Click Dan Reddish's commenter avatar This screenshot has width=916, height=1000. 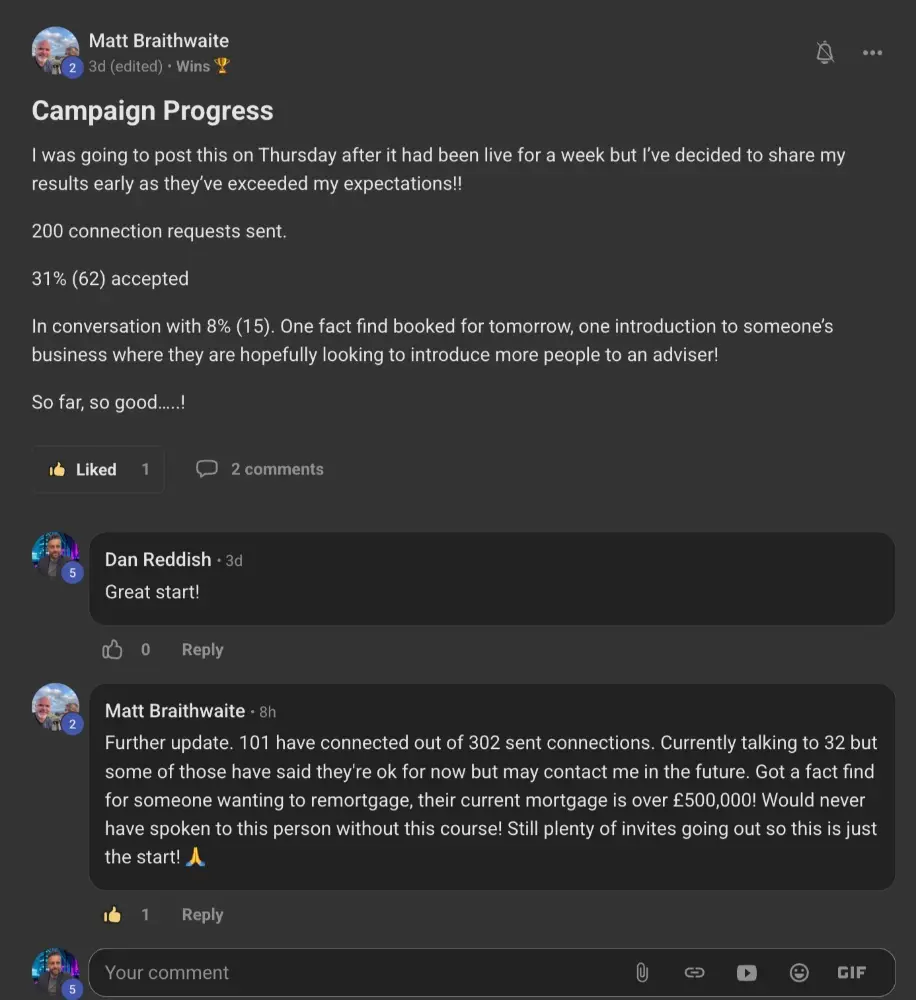coord(55,555)
